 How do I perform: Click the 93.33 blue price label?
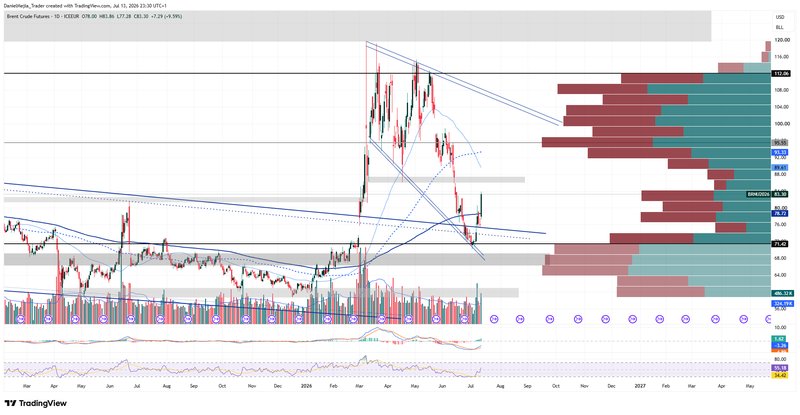(780, 152)
